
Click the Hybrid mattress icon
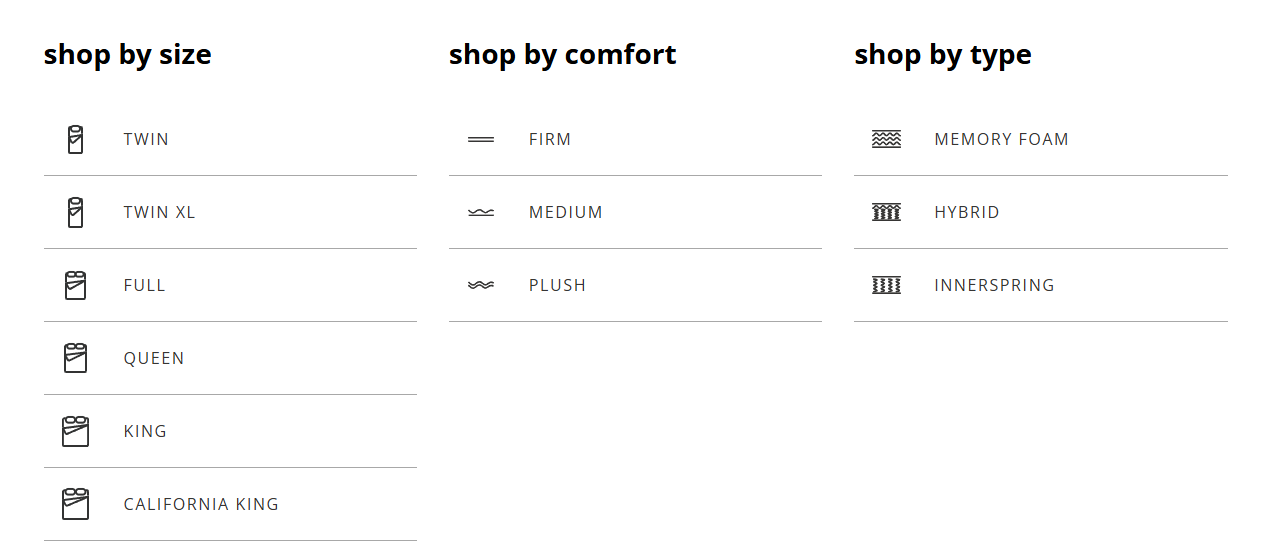point(886,212)
